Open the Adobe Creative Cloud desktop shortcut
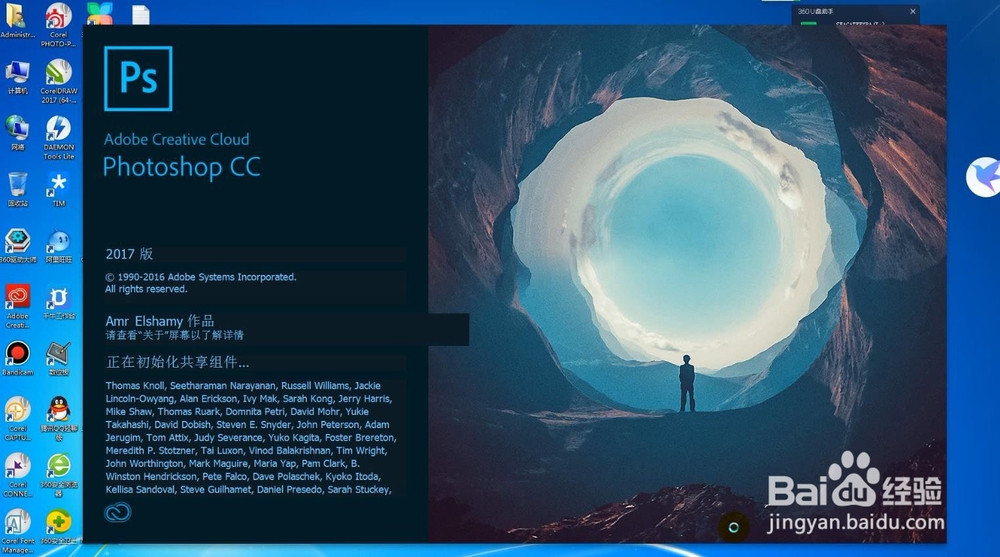1000x557 pixels. click(x=17, y=306)
